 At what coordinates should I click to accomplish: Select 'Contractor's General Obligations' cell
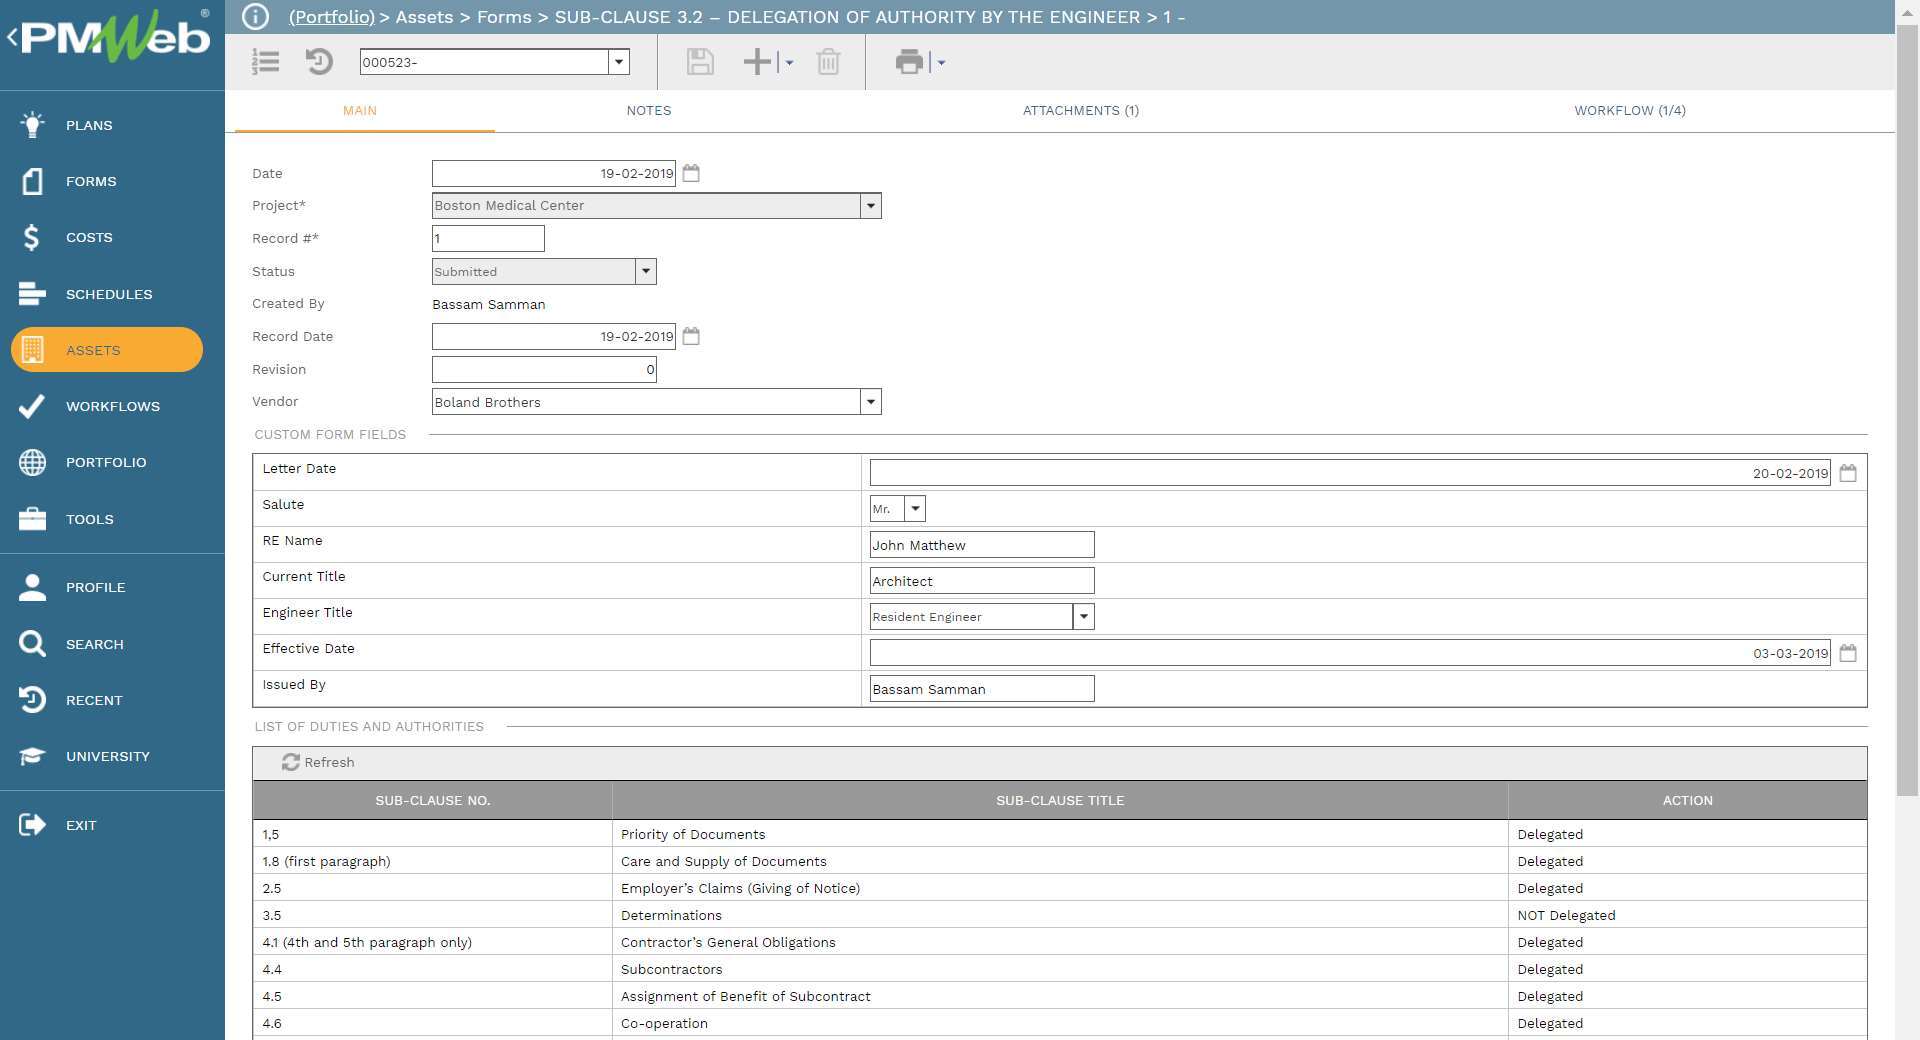[1060, 942]
